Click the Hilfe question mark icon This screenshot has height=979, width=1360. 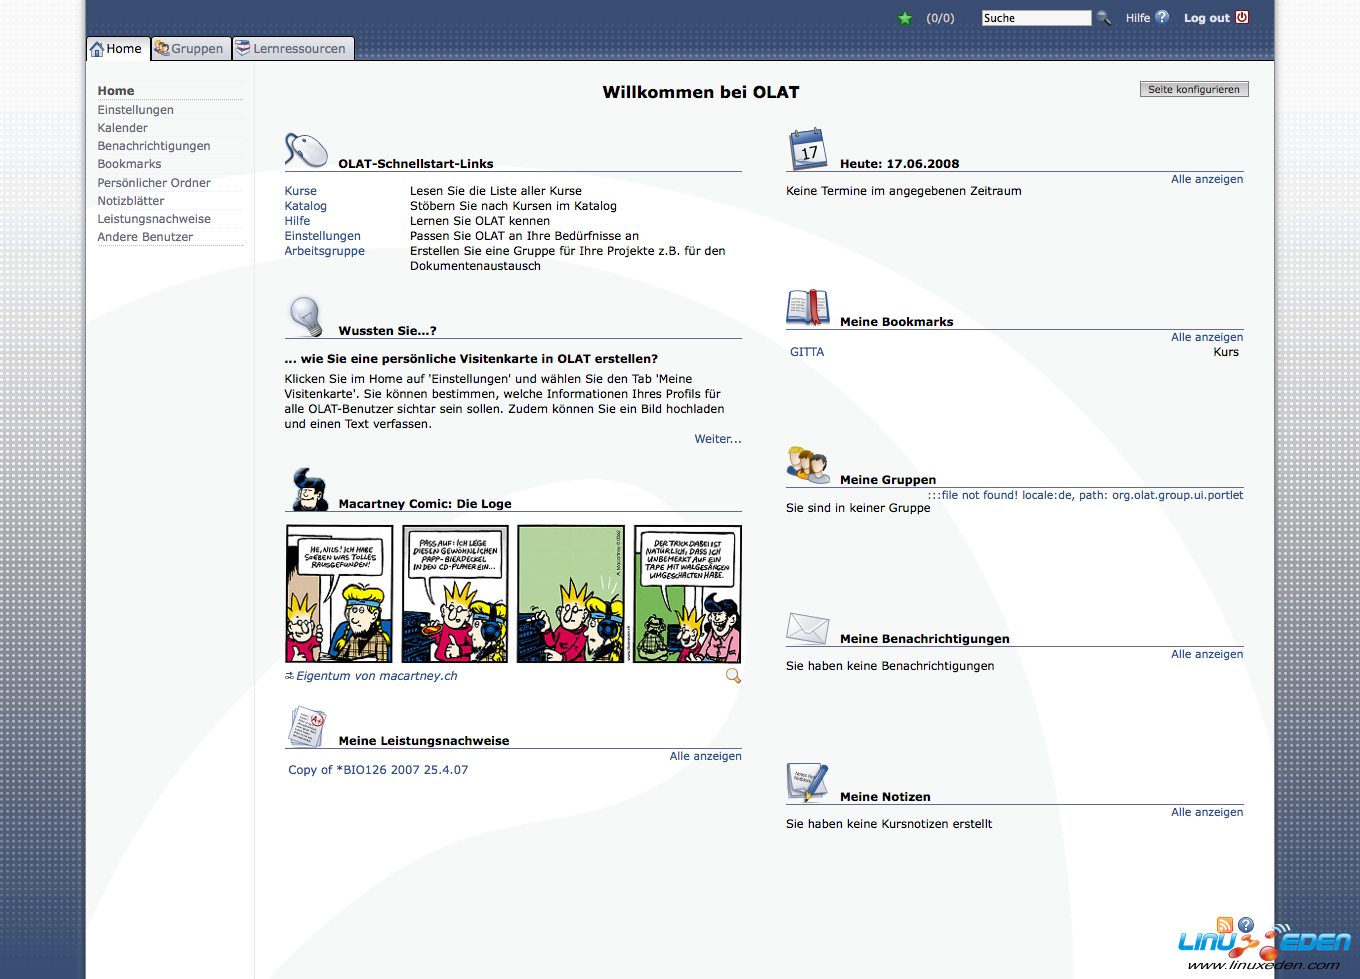(1162, 17)
